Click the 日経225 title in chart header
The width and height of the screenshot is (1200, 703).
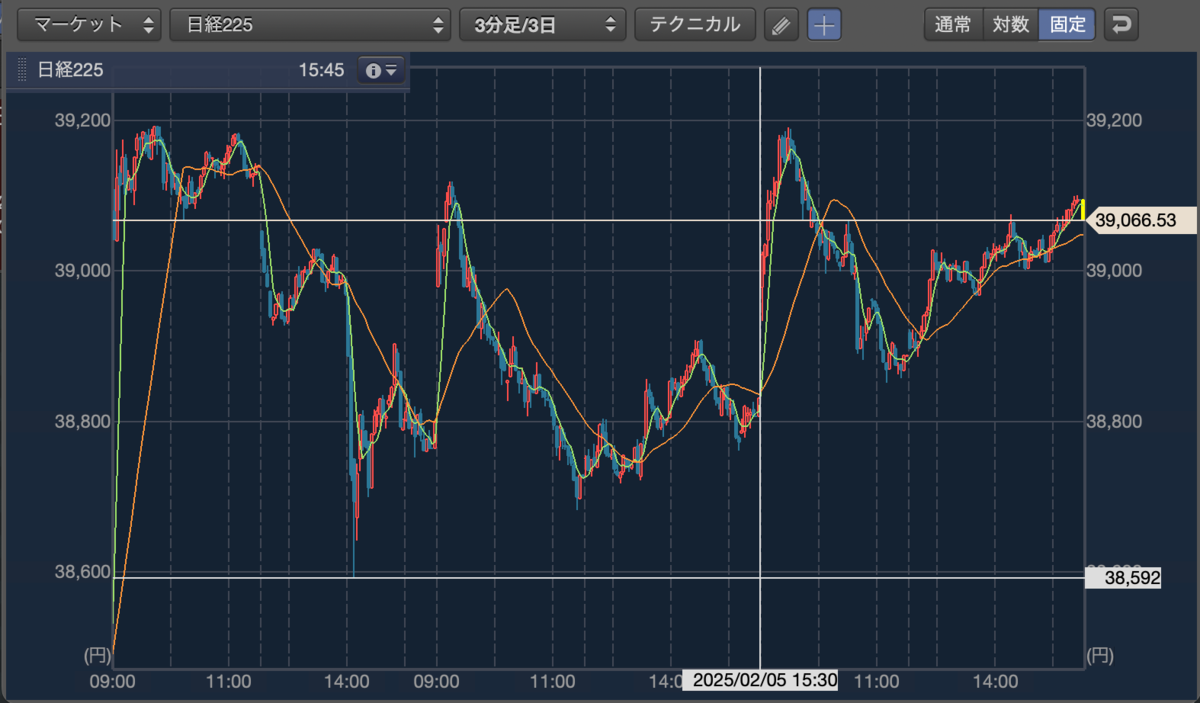coord(70,71)
